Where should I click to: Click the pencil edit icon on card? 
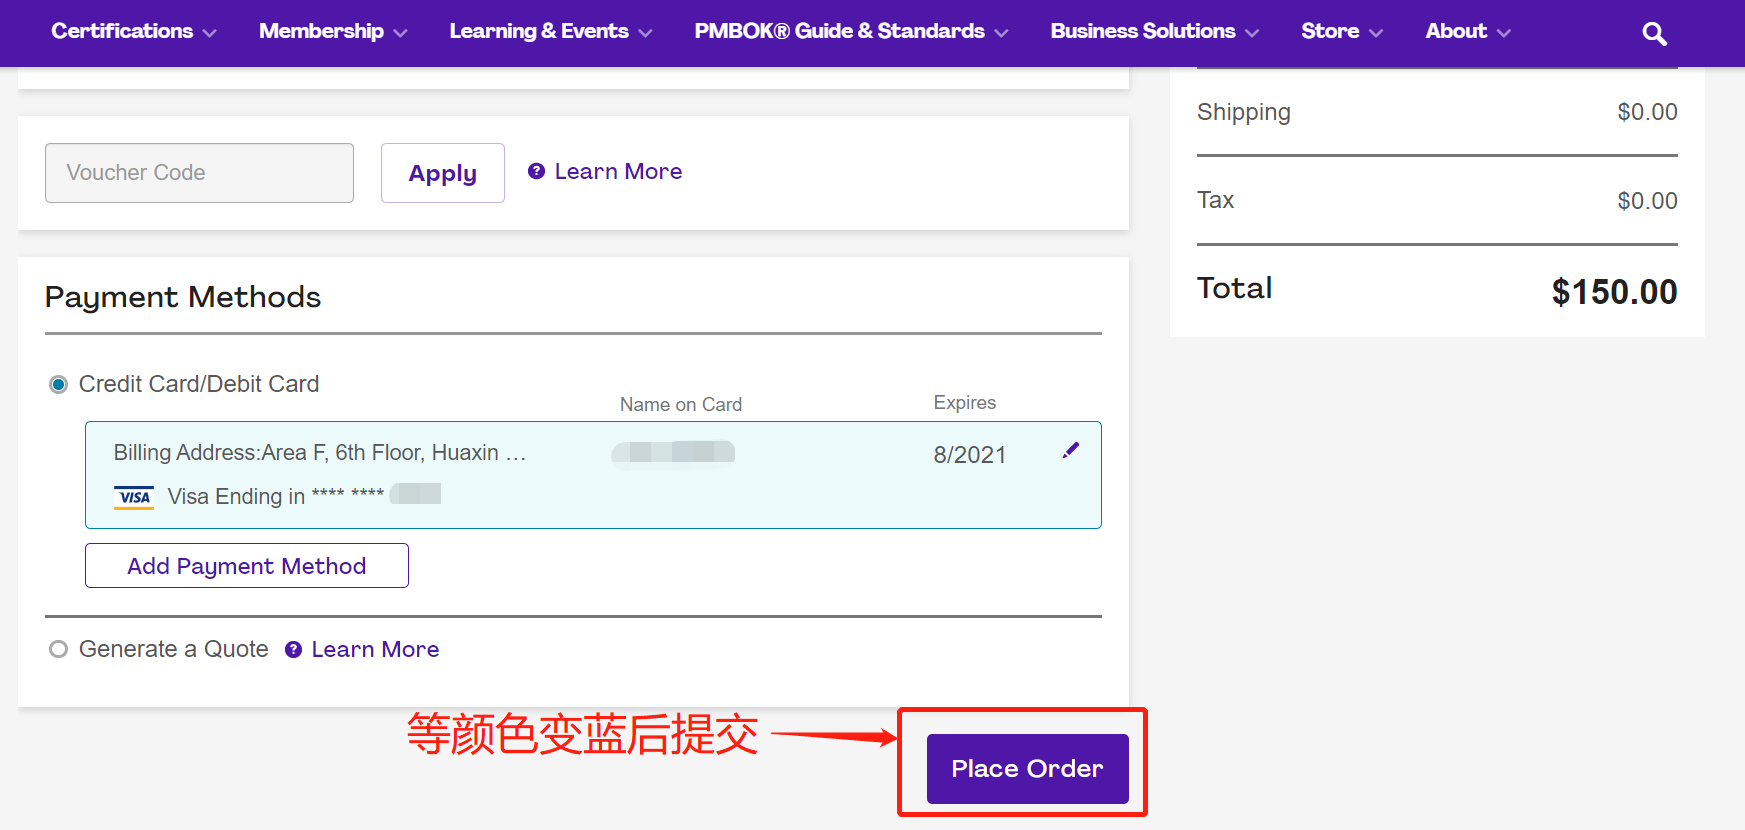[1070, 450]
